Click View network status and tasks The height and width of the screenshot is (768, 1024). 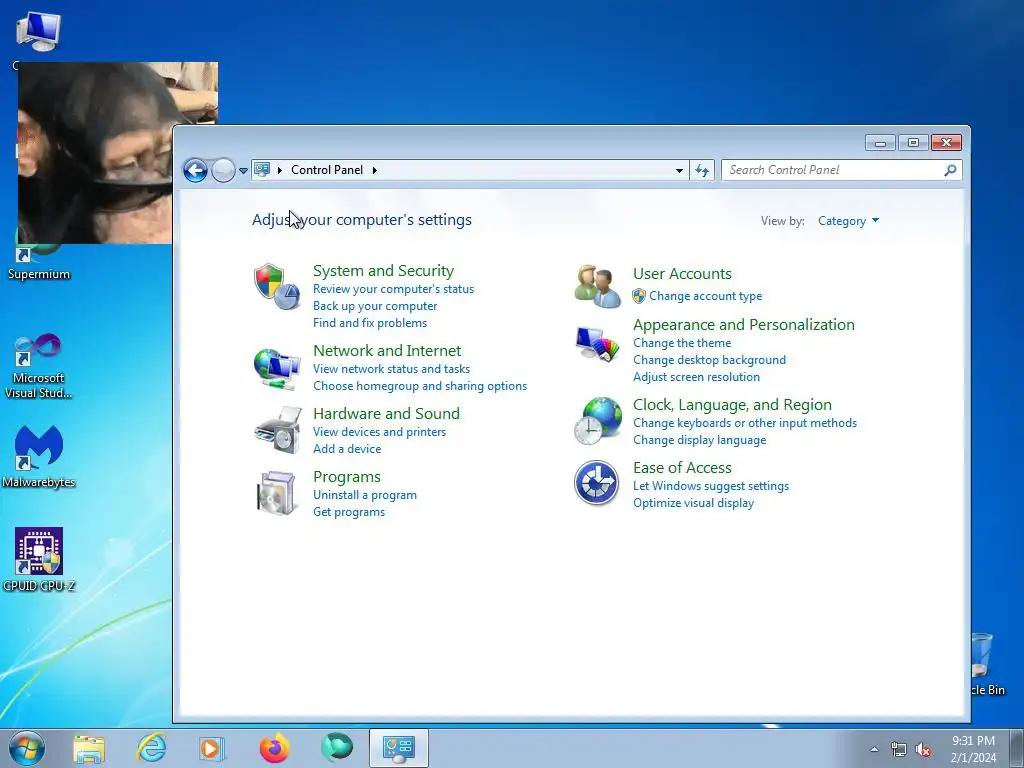pos(391,369)
